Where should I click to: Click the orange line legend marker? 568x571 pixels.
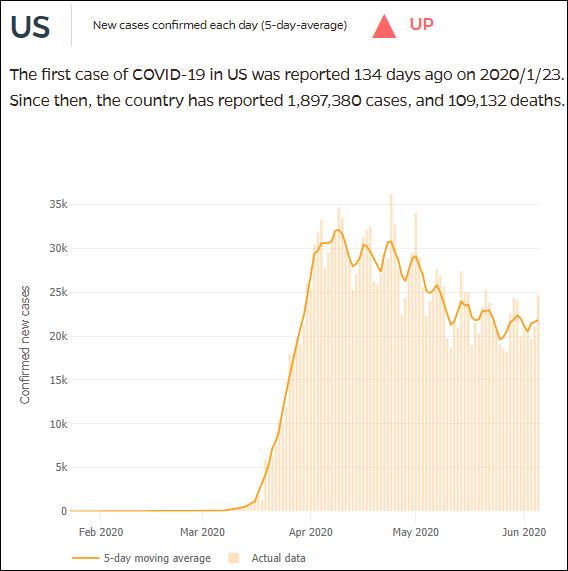[x=86, y=558]
